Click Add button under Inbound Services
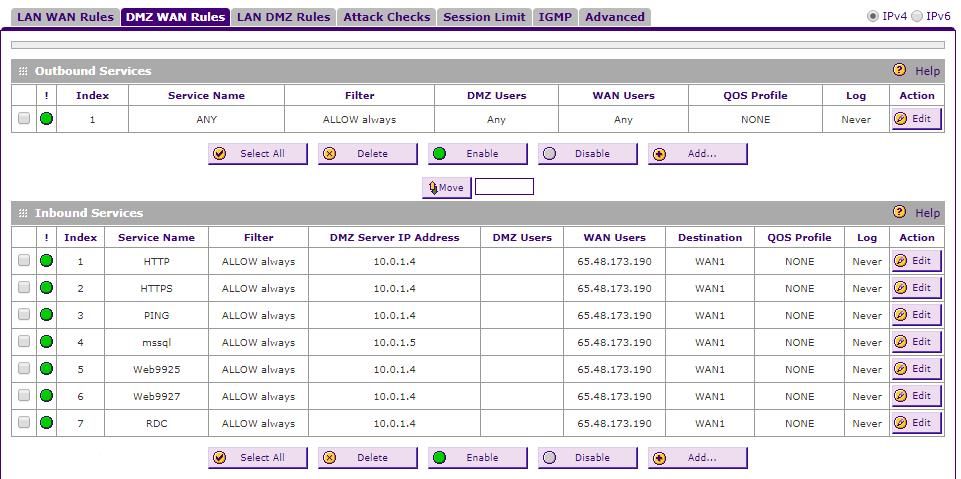Image resolution: width=961 pixels, height=479 pixels. tap(697, 458)
